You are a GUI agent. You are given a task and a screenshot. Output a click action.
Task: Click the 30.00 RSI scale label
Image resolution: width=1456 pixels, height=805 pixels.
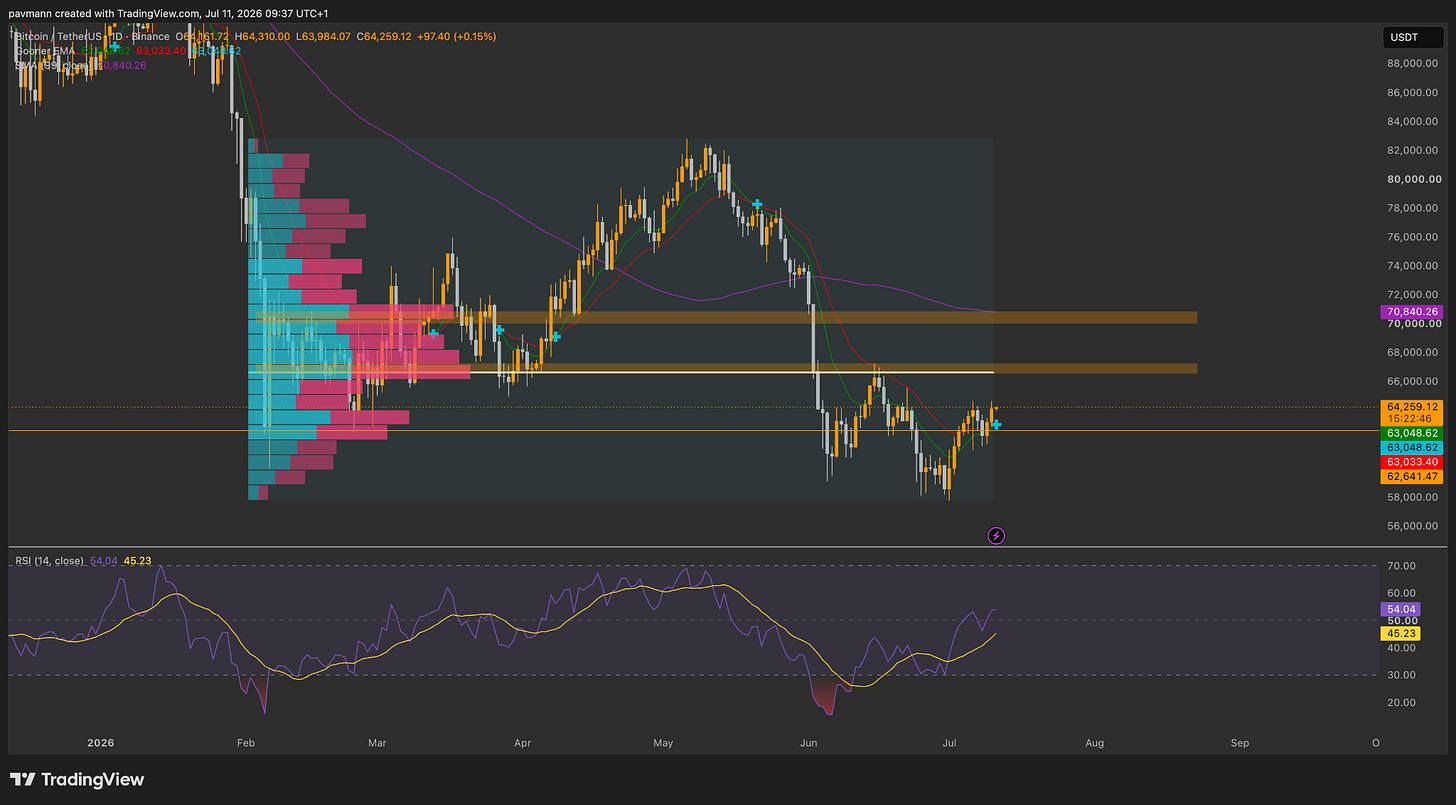click(1402, 675)
